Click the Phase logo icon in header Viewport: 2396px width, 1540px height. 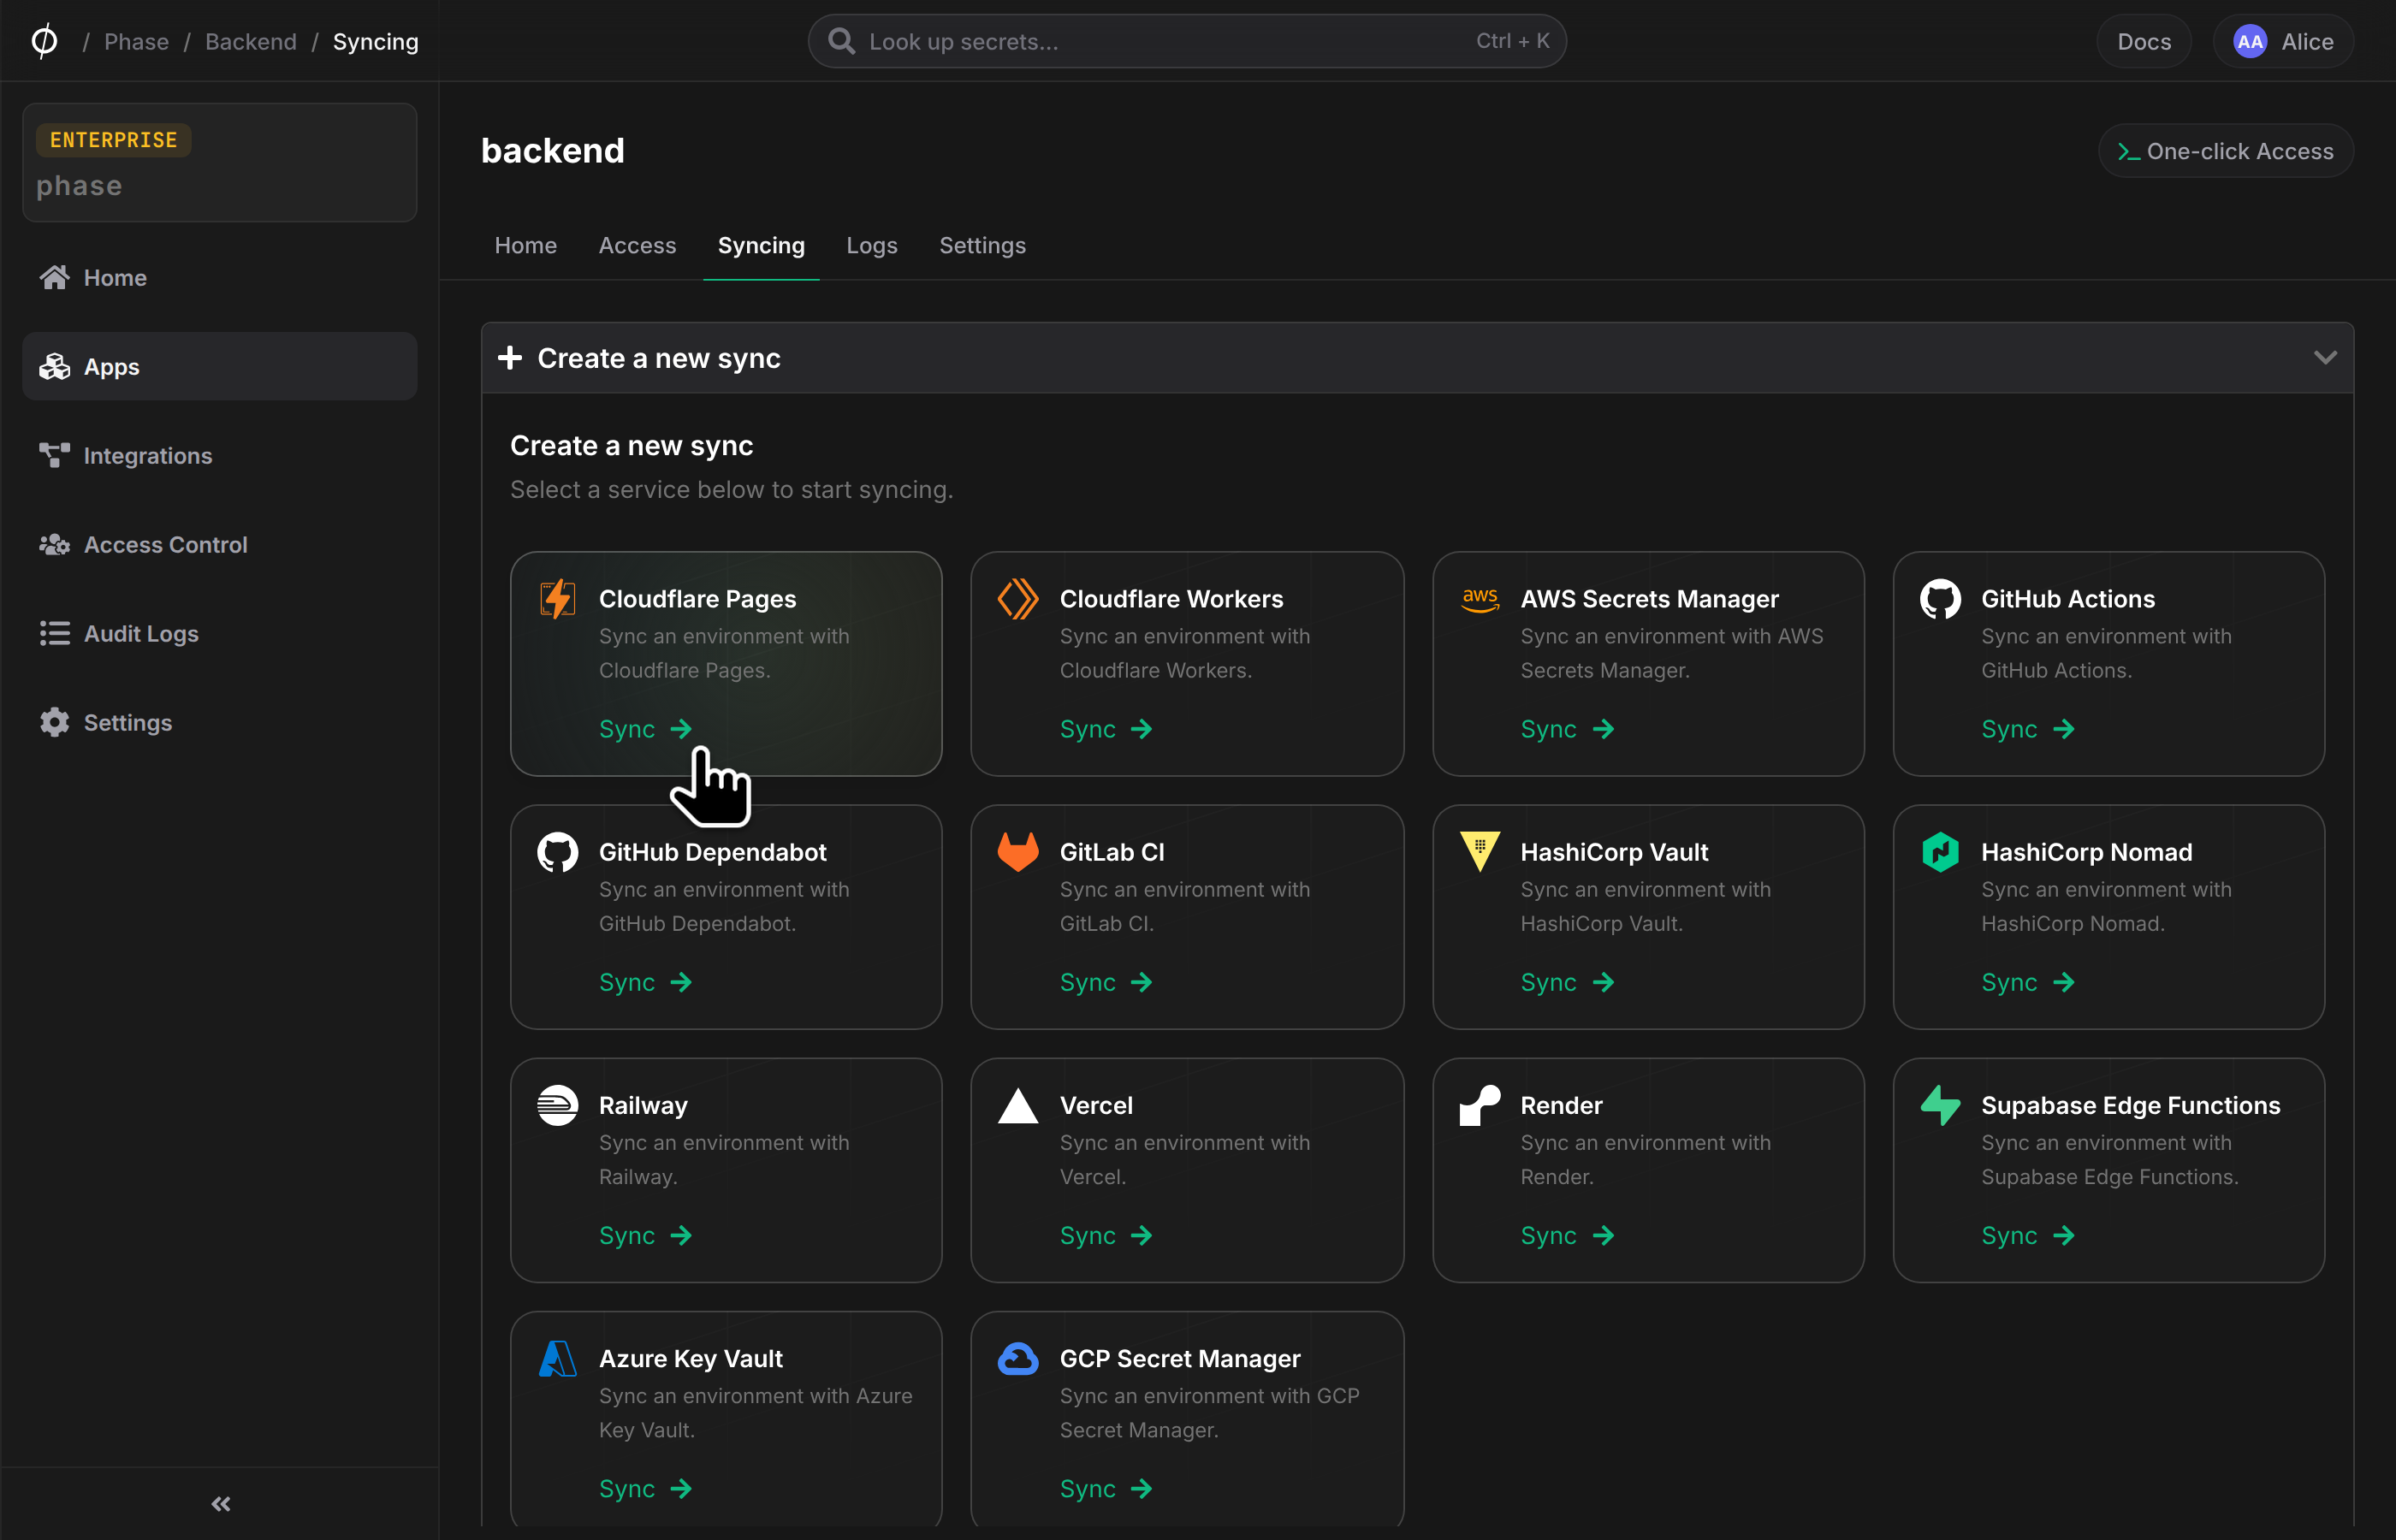point(44,41)
